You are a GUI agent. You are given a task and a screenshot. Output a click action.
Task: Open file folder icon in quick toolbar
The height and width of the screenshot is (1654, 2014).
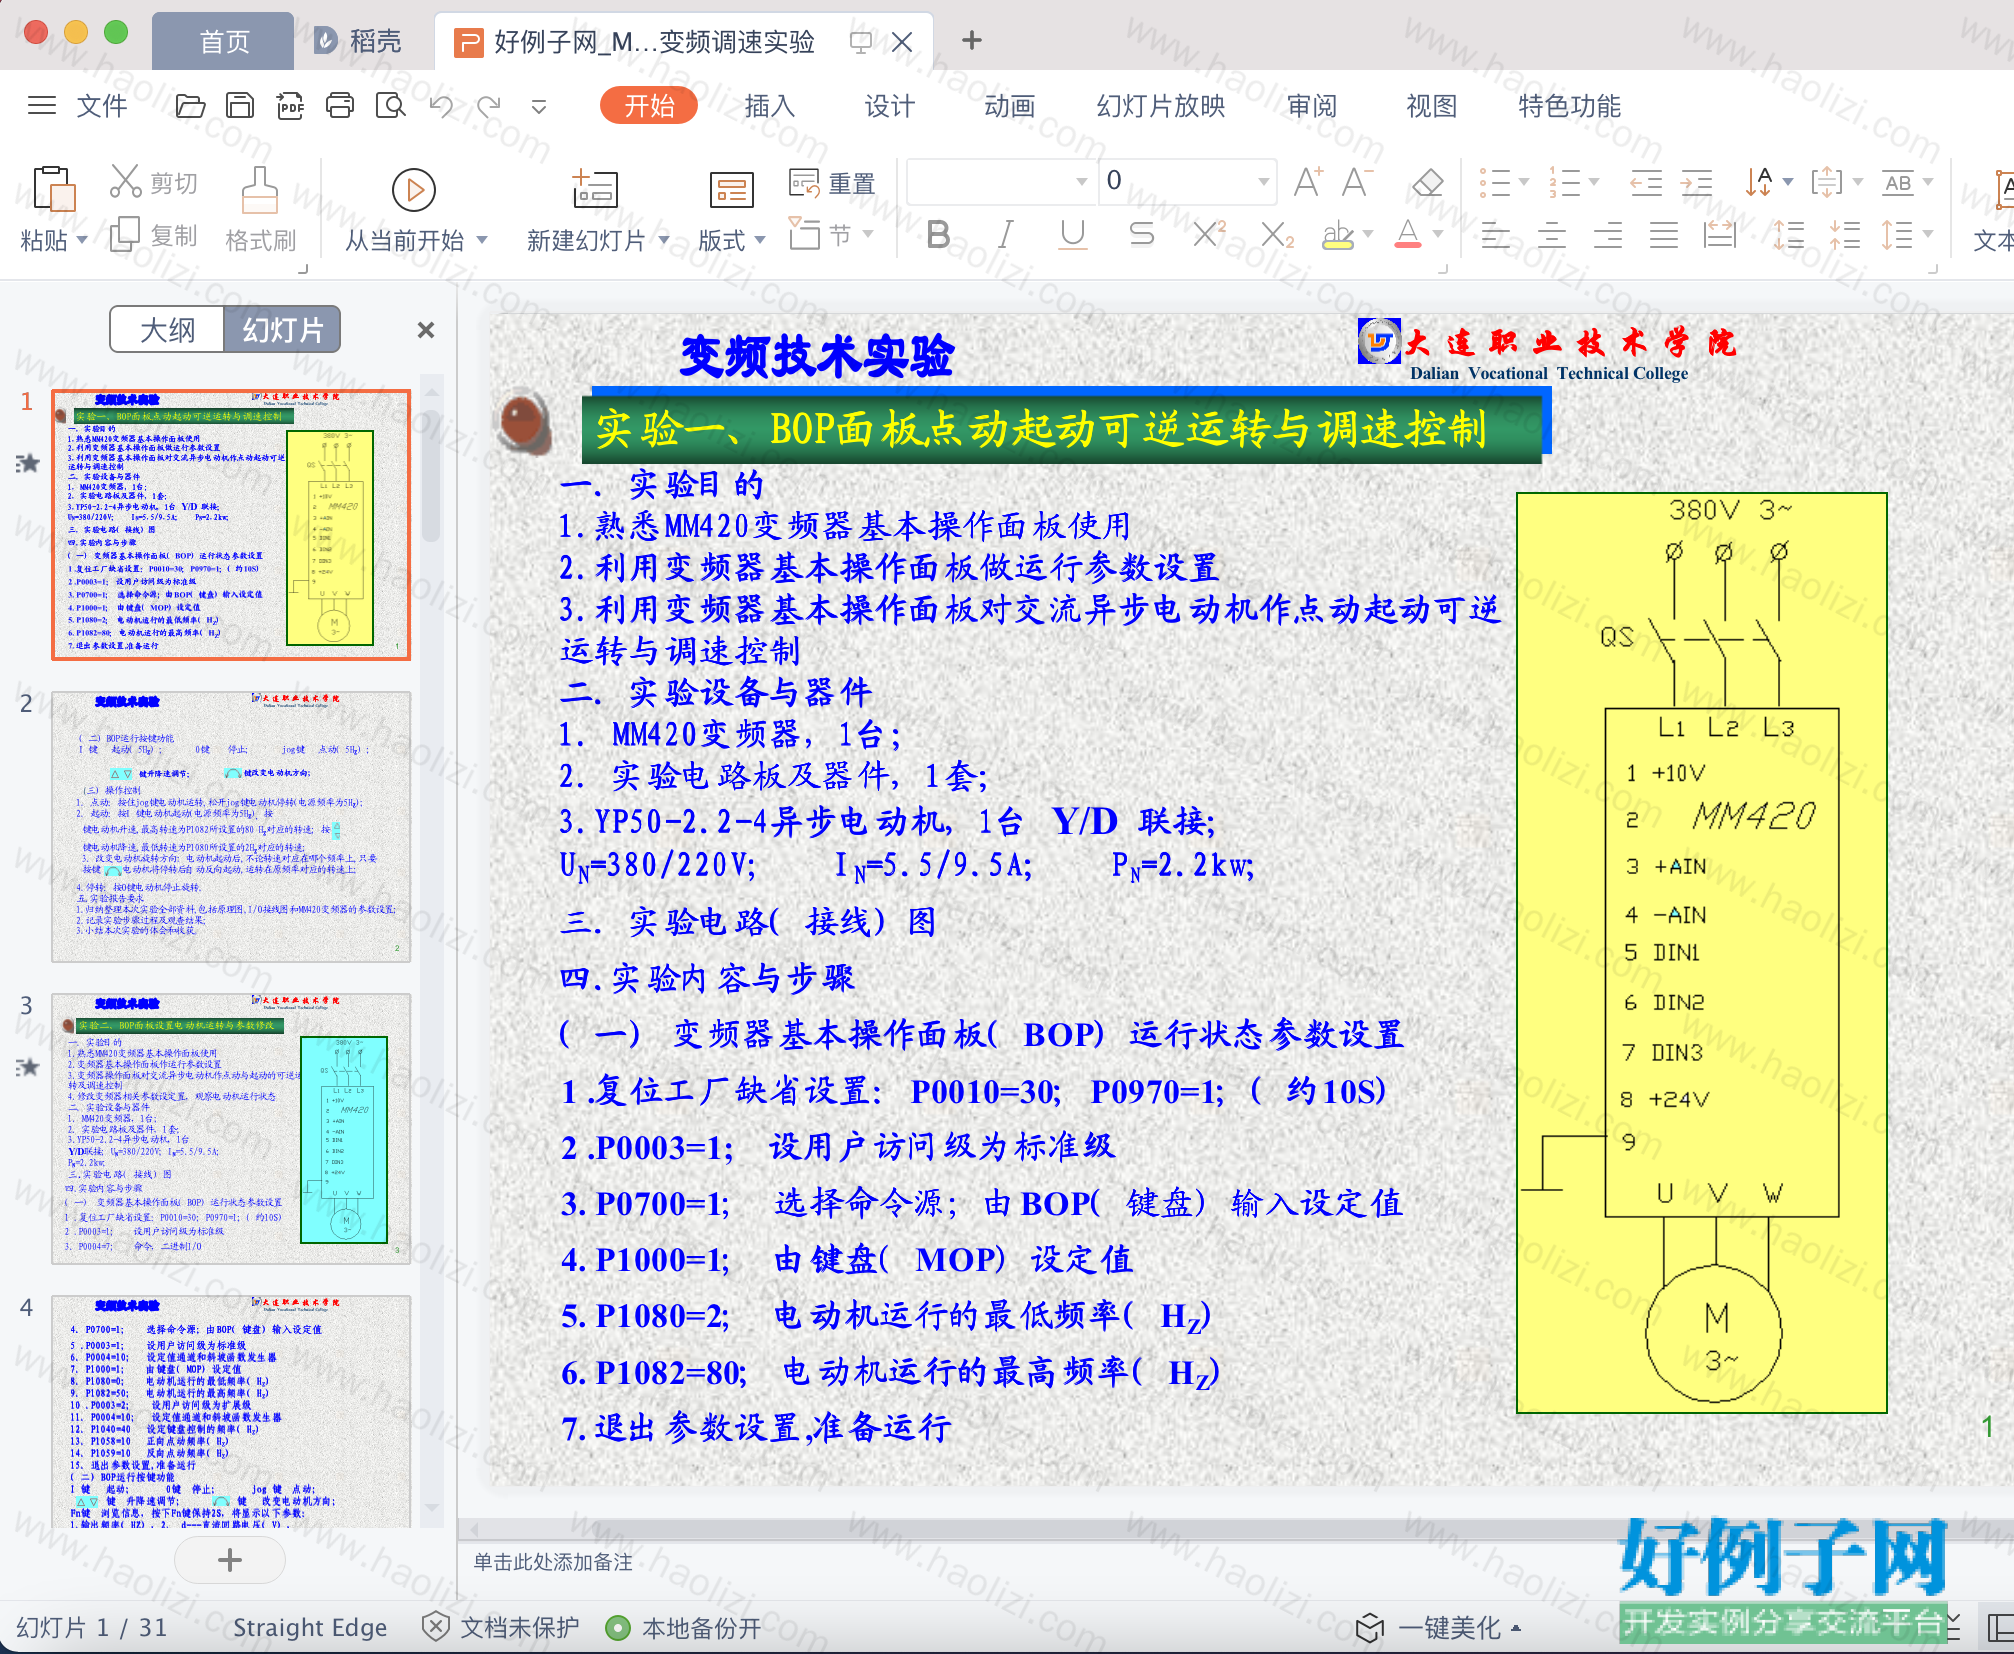pos(190,105)
